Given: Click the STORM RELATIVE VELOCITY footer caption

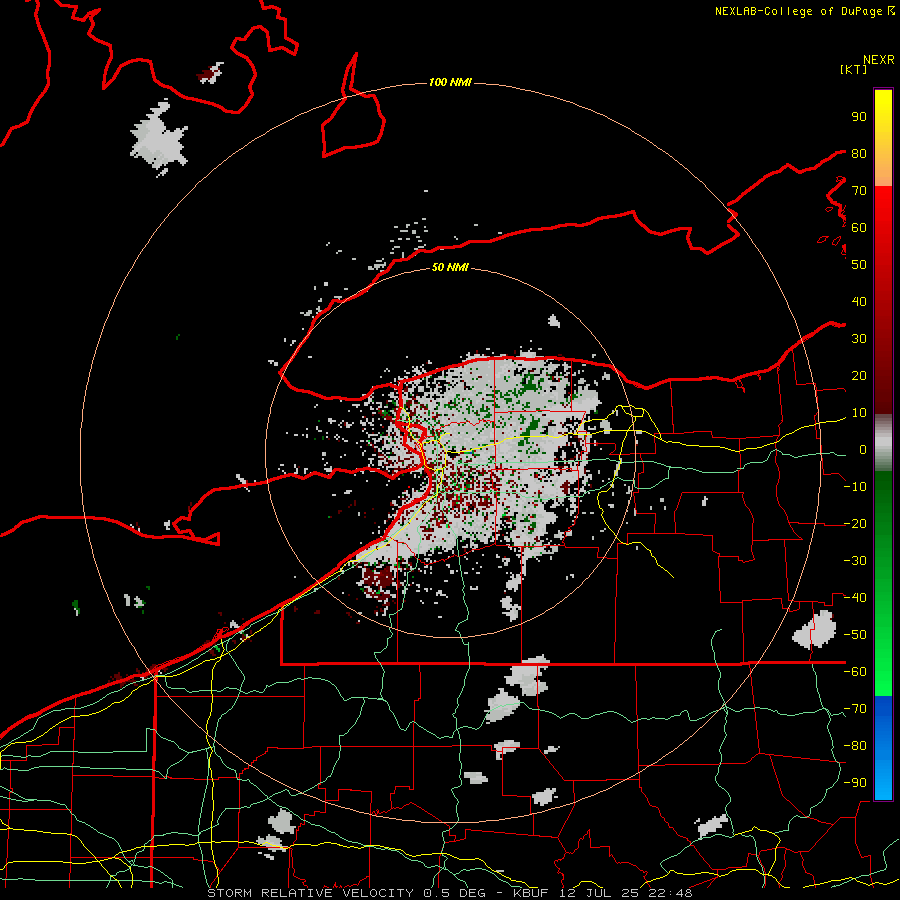Looking at the screenshot, I should pyautogui.click(x=449, y=893).
